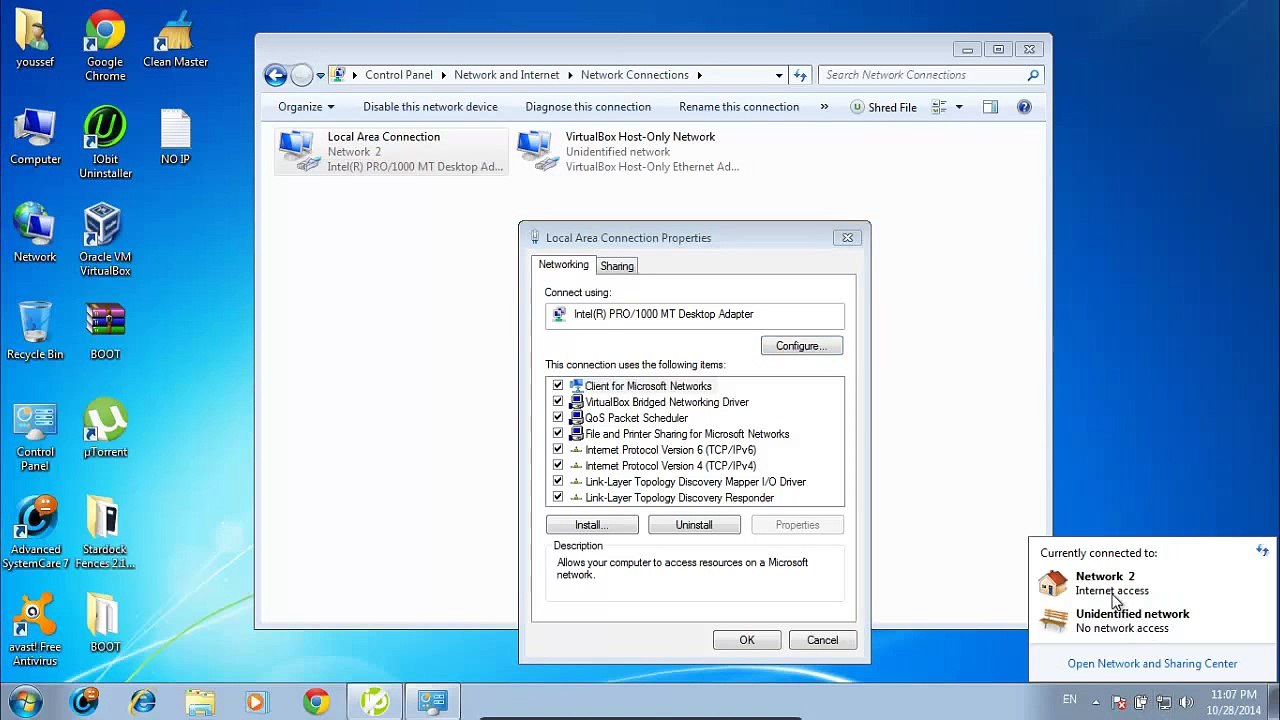Open the Computer desktop icon

click(35, 137)
